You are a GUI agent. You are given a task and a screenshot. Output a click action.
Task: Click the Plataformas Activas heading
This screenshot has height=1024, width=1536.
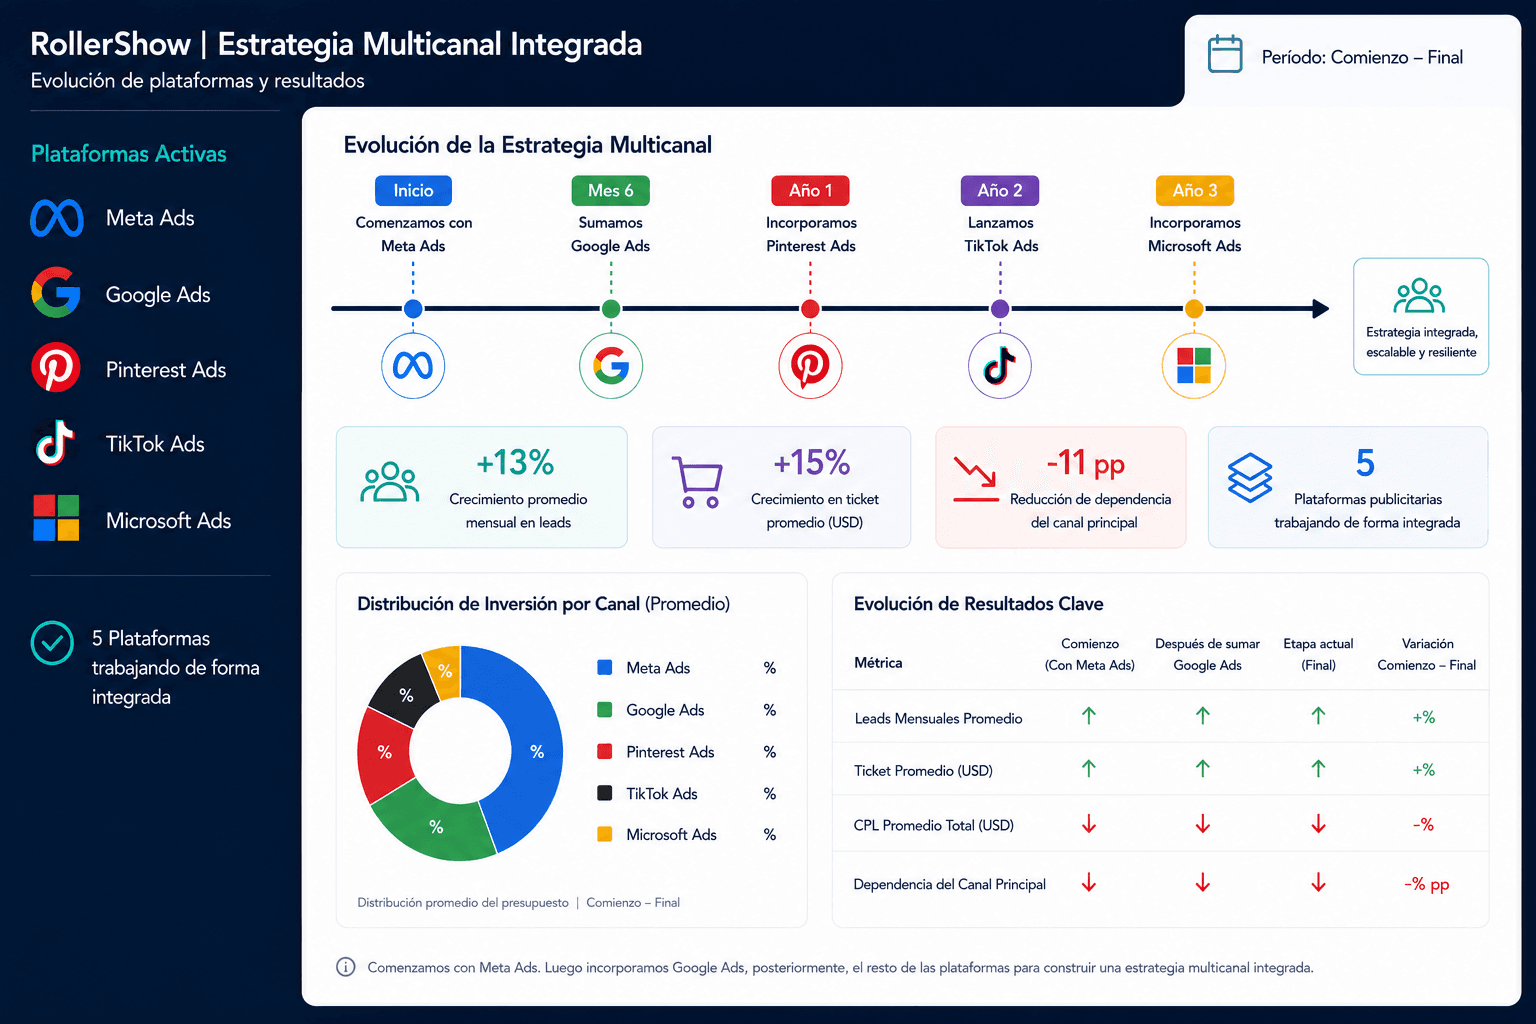pos(129,154)
